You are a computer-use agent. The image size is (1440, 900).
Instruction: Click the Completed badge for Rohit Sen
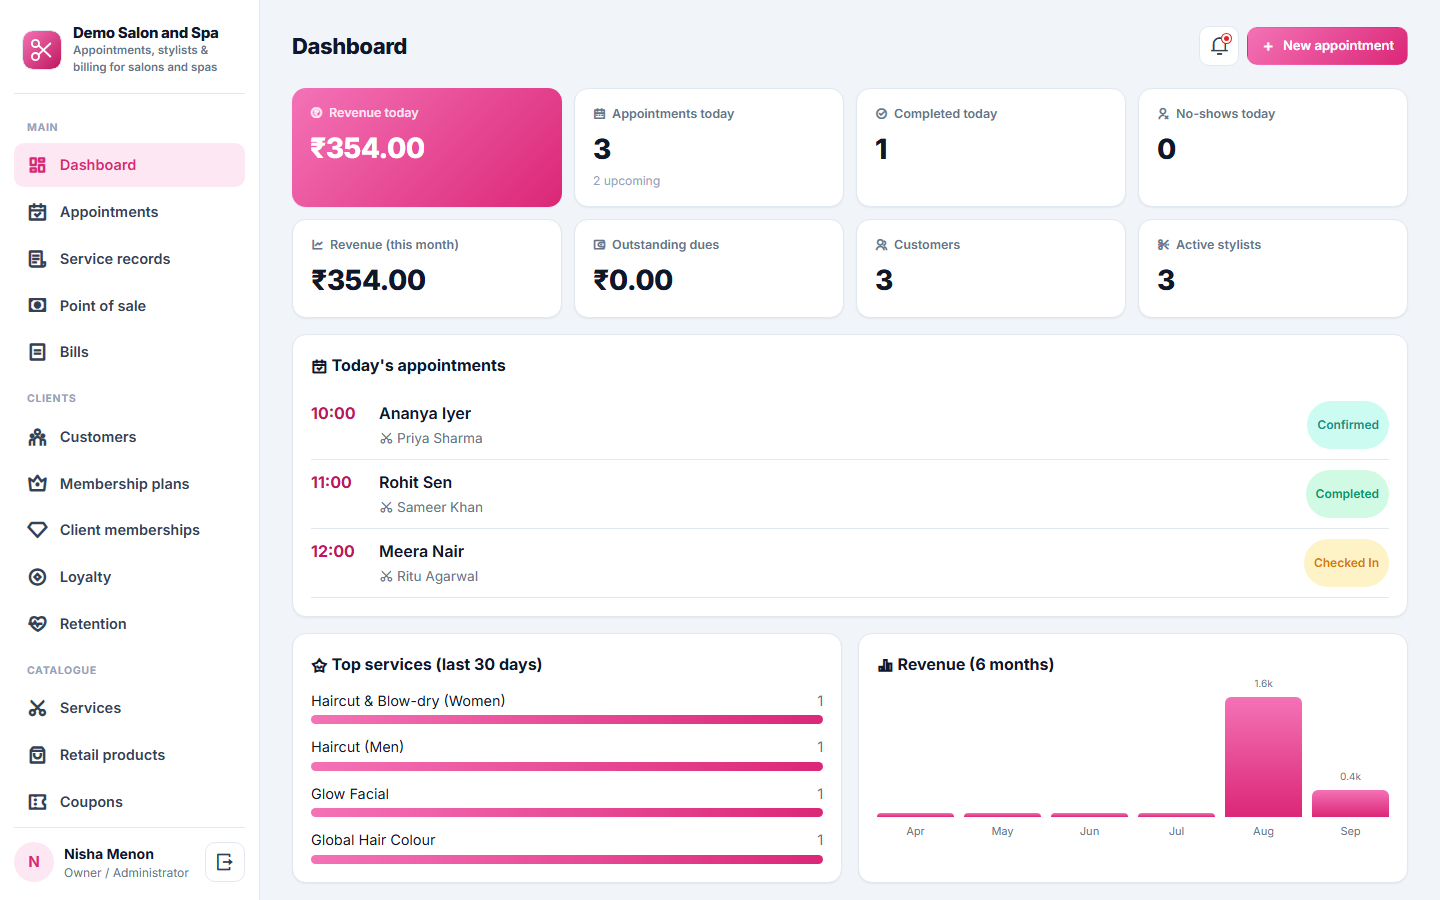(1347, 494)
